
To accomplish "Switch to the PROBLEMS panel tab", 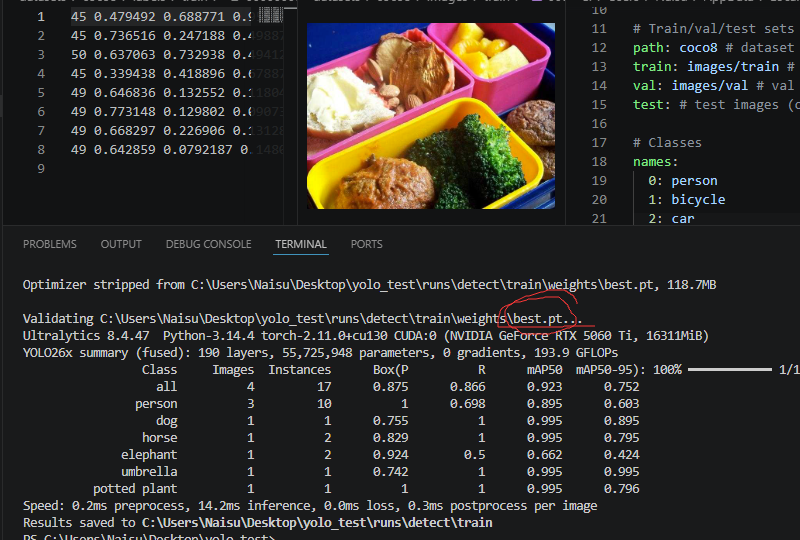I will tap(49, 244).
